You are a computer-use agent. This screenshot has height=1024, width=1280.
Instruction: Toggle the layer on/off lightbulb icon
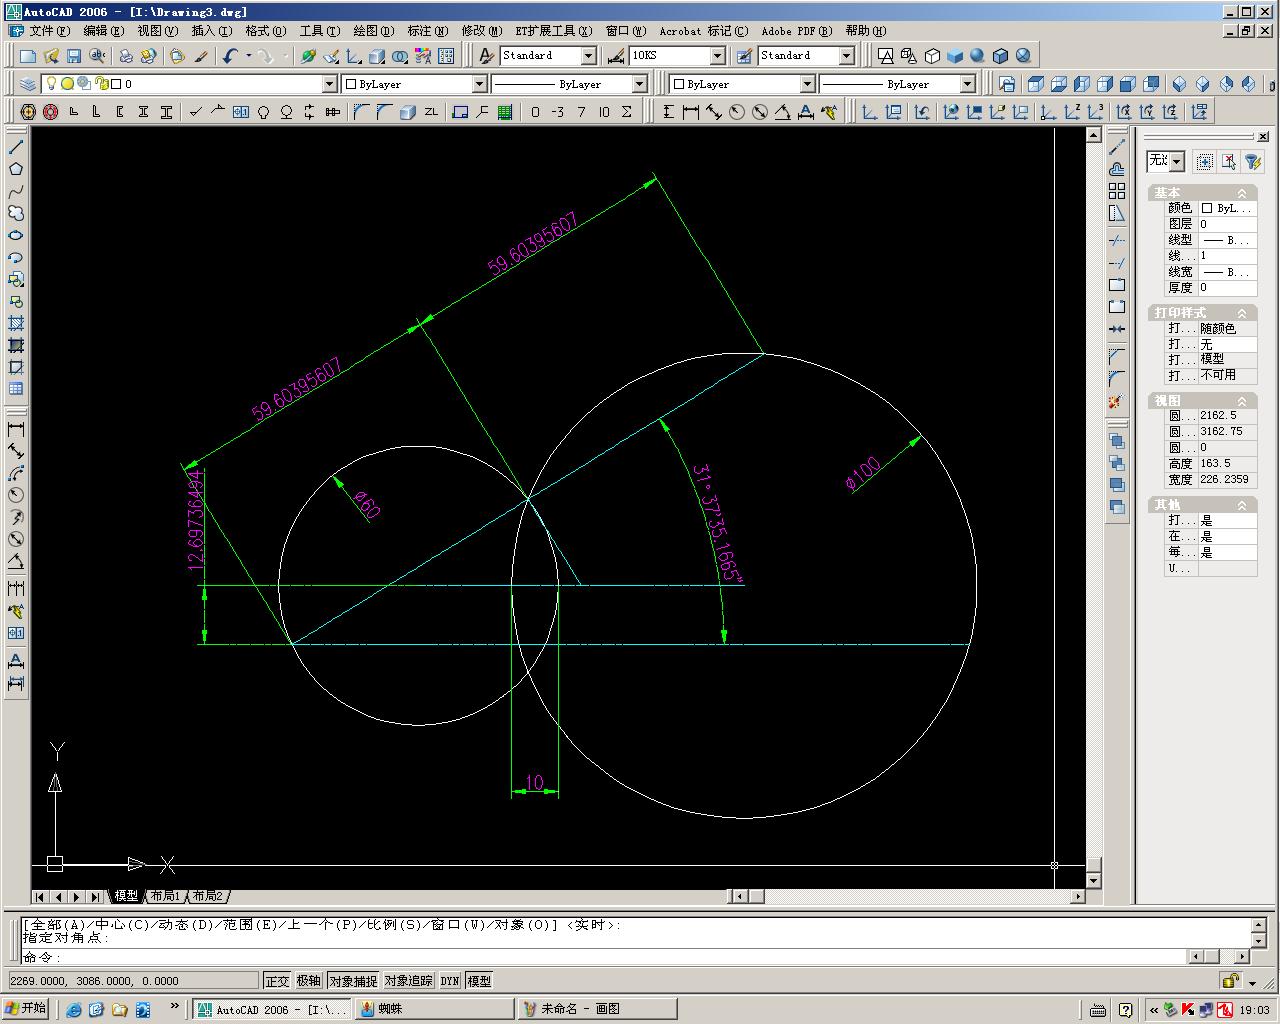pyautogui.click(x=51, y=84)
